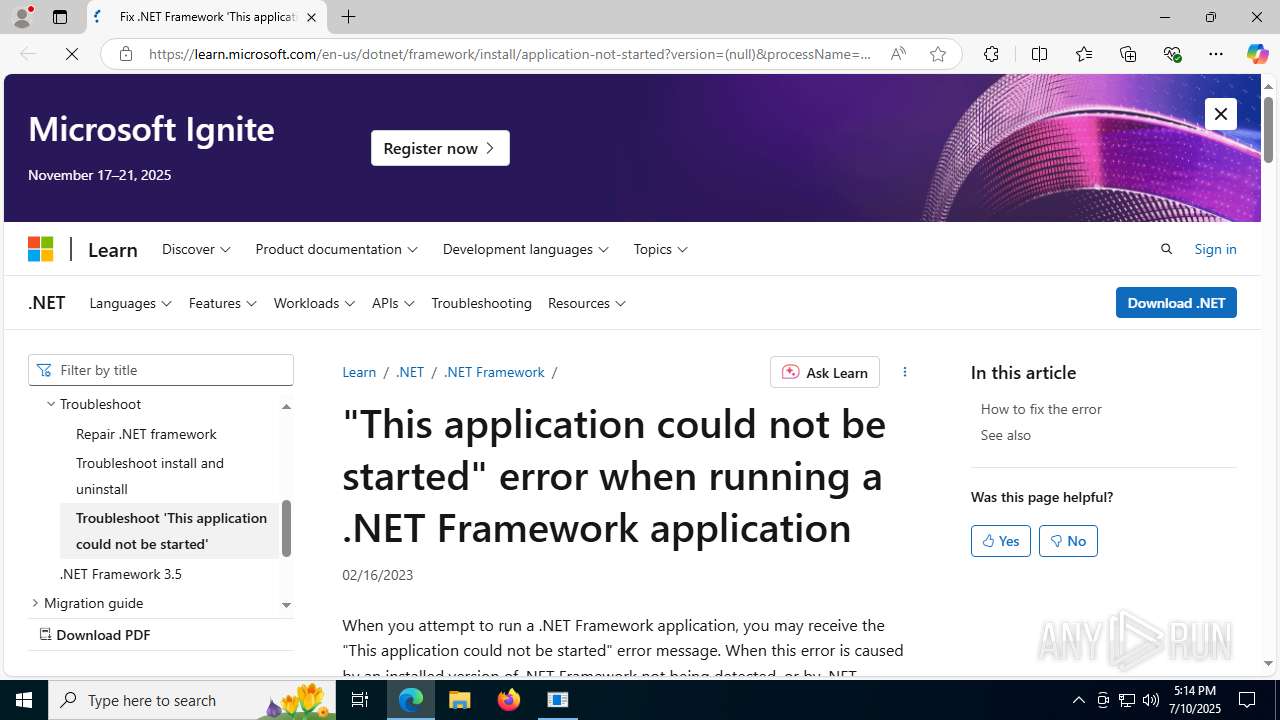Screen dimensions: 1280x720
Task: Open a new browser tab
Action: (x=348, y=17)
